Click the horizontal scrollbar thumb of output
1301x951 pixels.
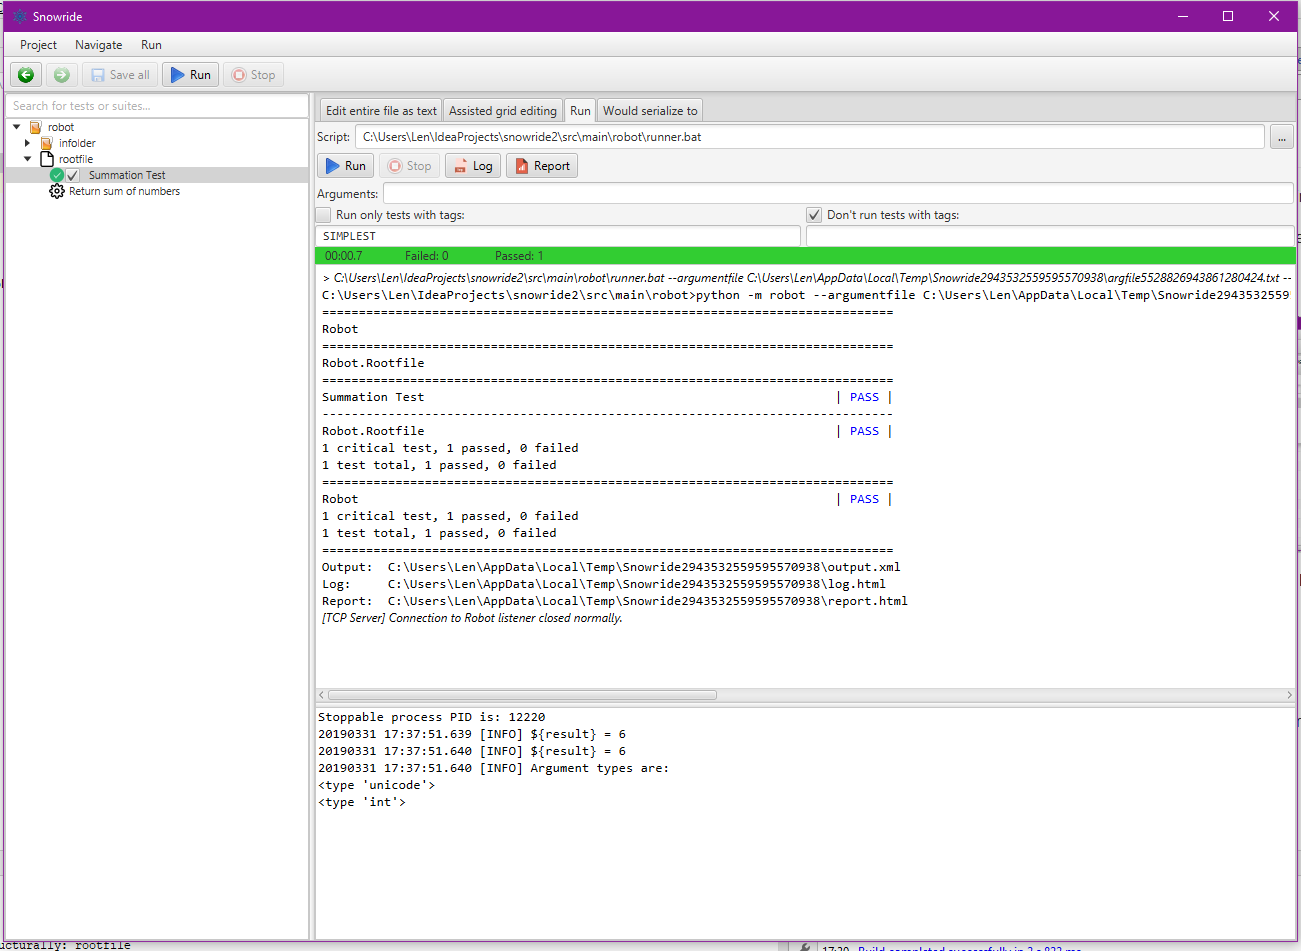[x=522, y=695]
